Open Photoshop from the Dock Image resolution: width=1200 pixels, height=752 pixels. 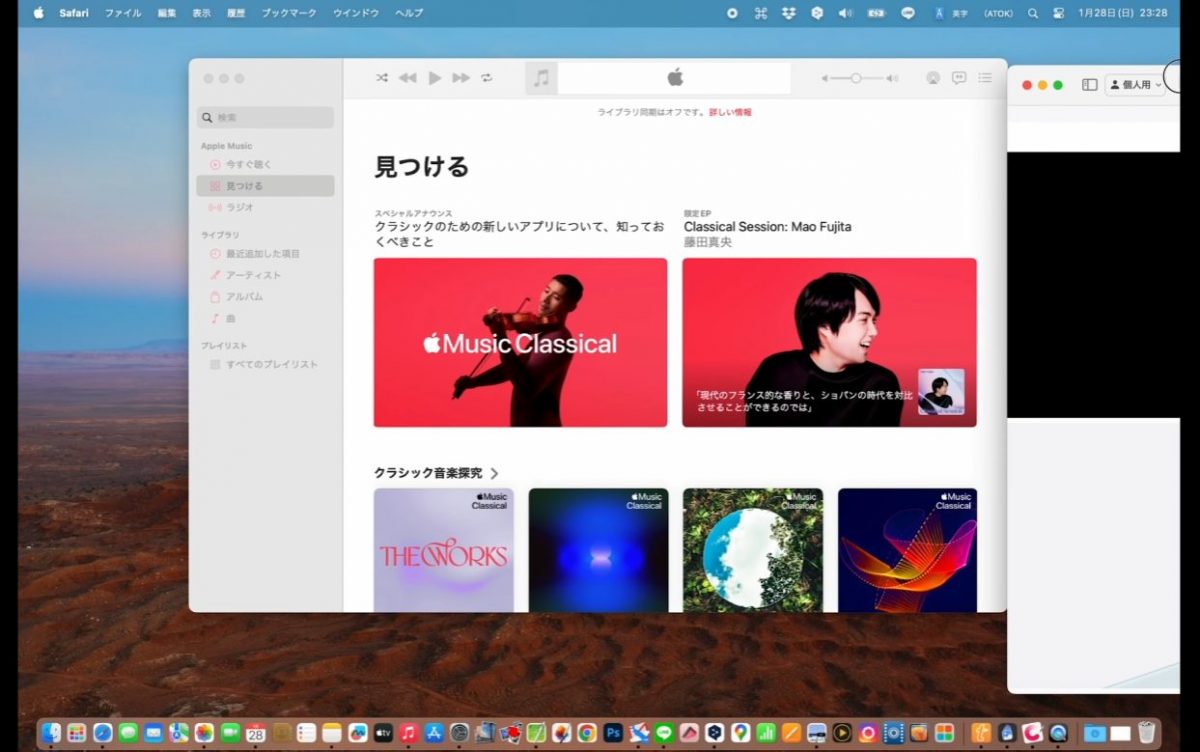tap(613, 733)
